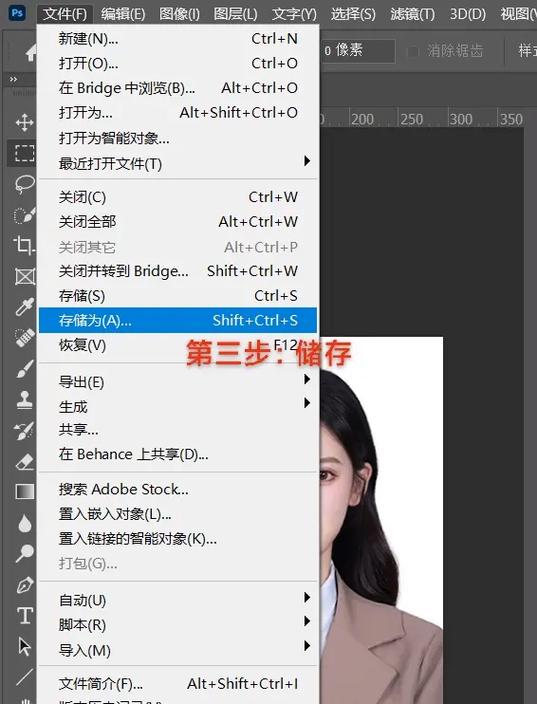537x704 pixels.
Task: Open the 滤镜(T) menu
Action: click(x=413, y=14)
